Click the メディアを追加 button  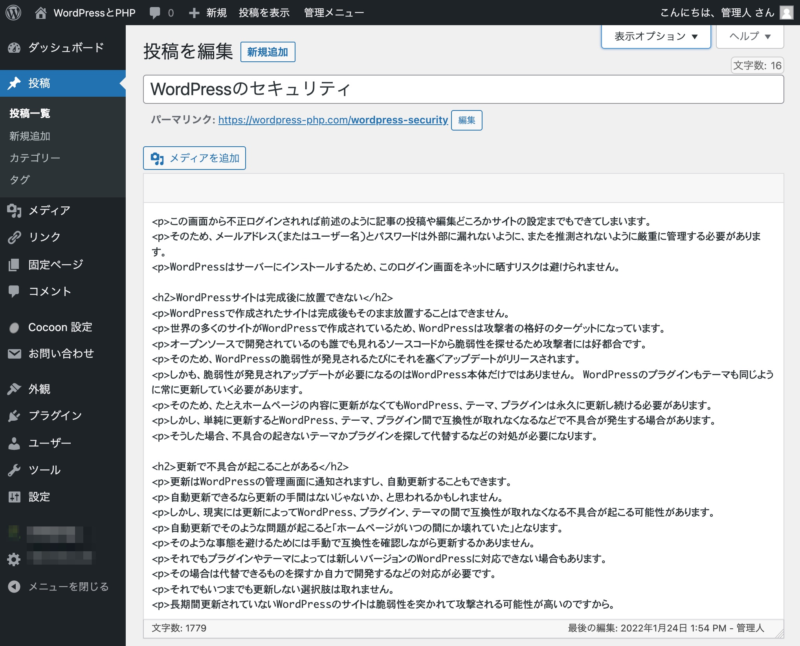(x=194, y=158)
